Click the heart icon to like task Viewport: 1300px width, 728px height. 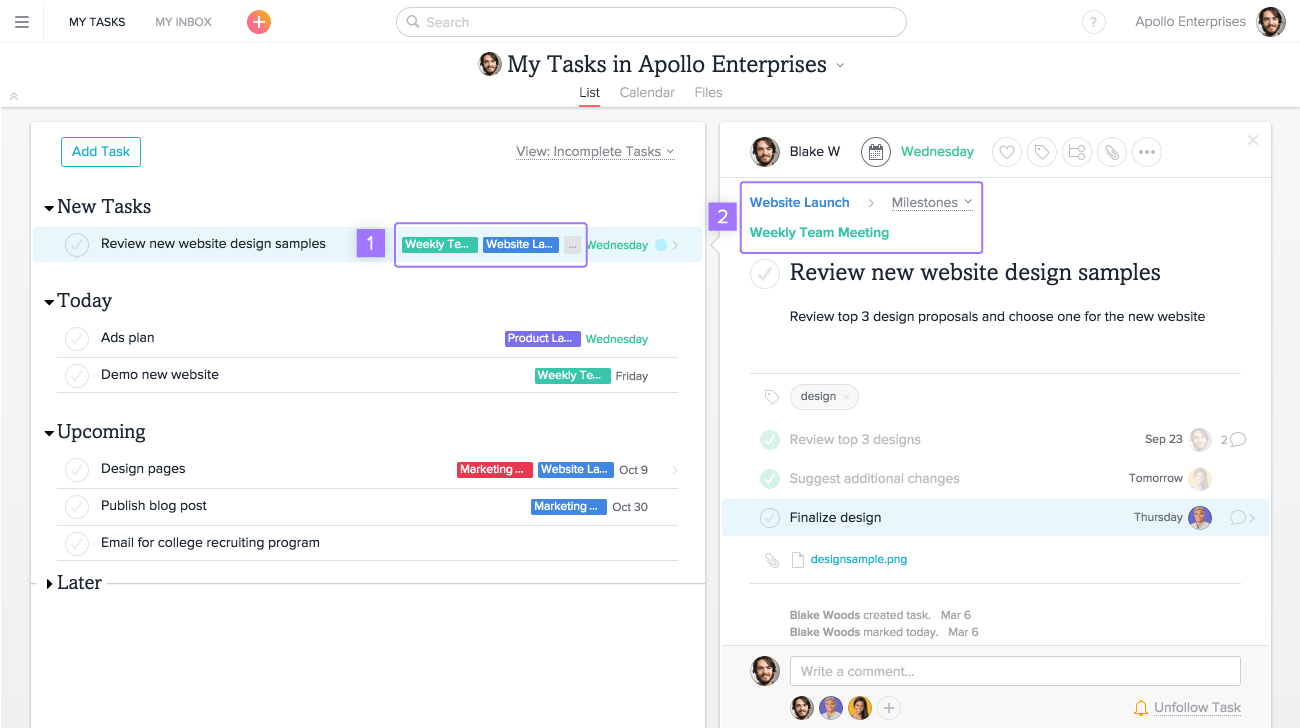pos(1007,152)
